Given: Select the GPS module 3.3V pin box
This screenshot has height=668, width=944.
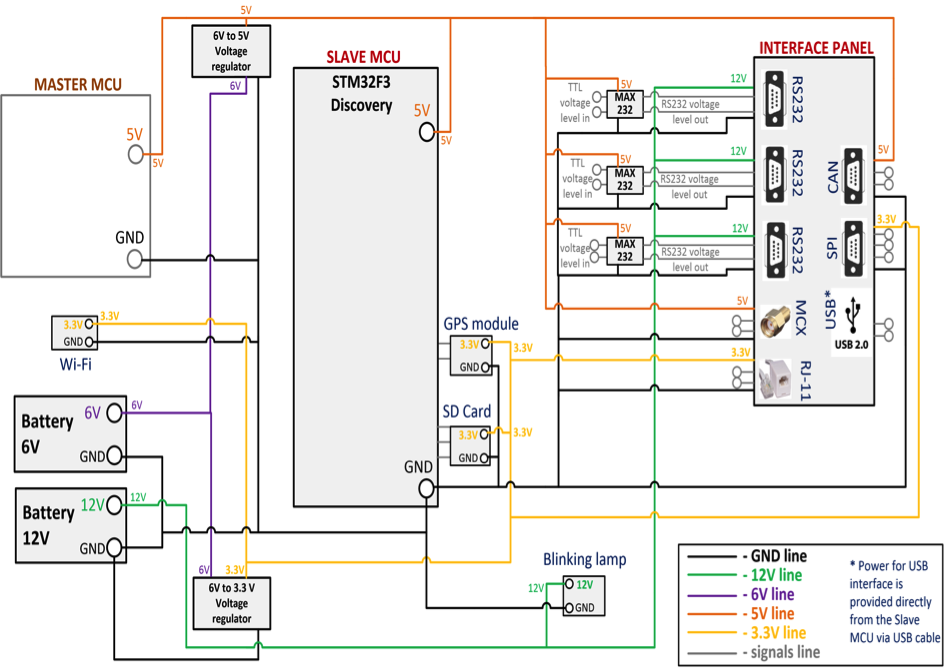Looking at the screenshot, I should (470, 345).
